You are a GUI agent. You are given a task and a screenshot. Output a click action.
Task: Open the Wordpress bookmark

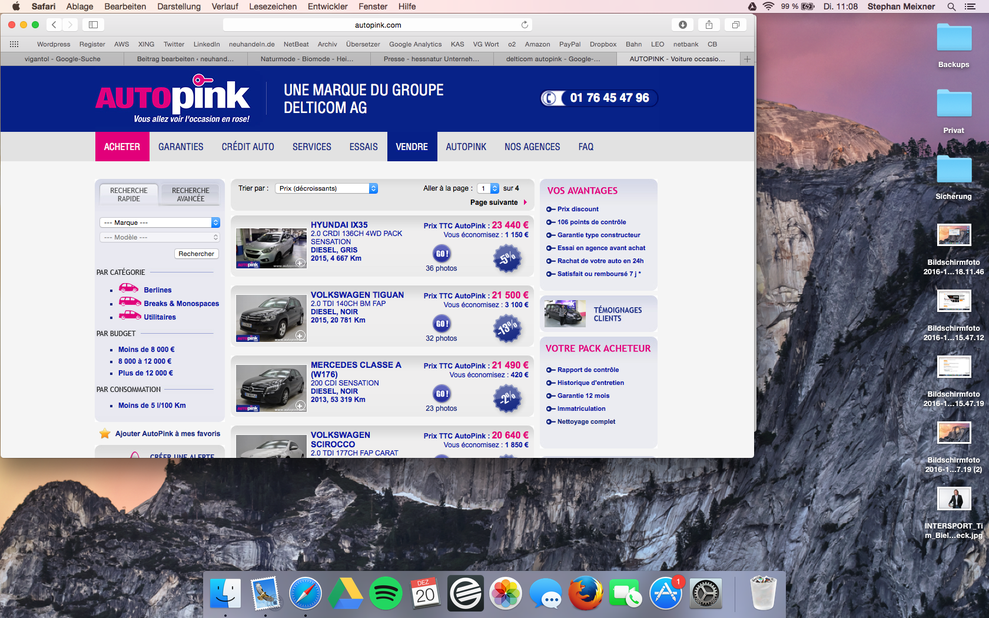pyautogui.click(x=54, y=44)
